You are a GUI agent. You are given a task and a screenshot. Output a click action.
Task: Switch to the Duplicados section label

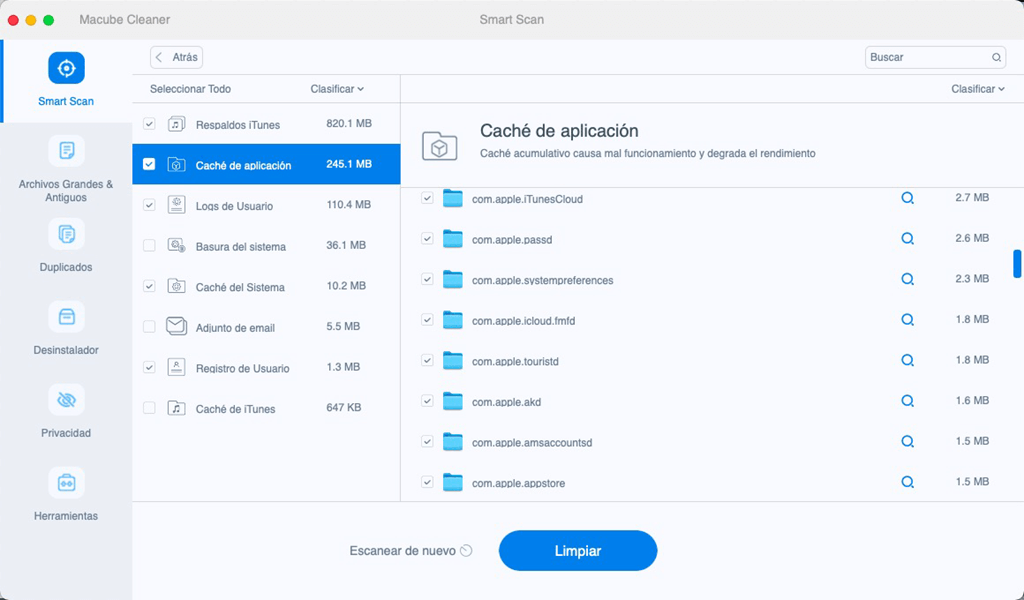click(66, 267)
